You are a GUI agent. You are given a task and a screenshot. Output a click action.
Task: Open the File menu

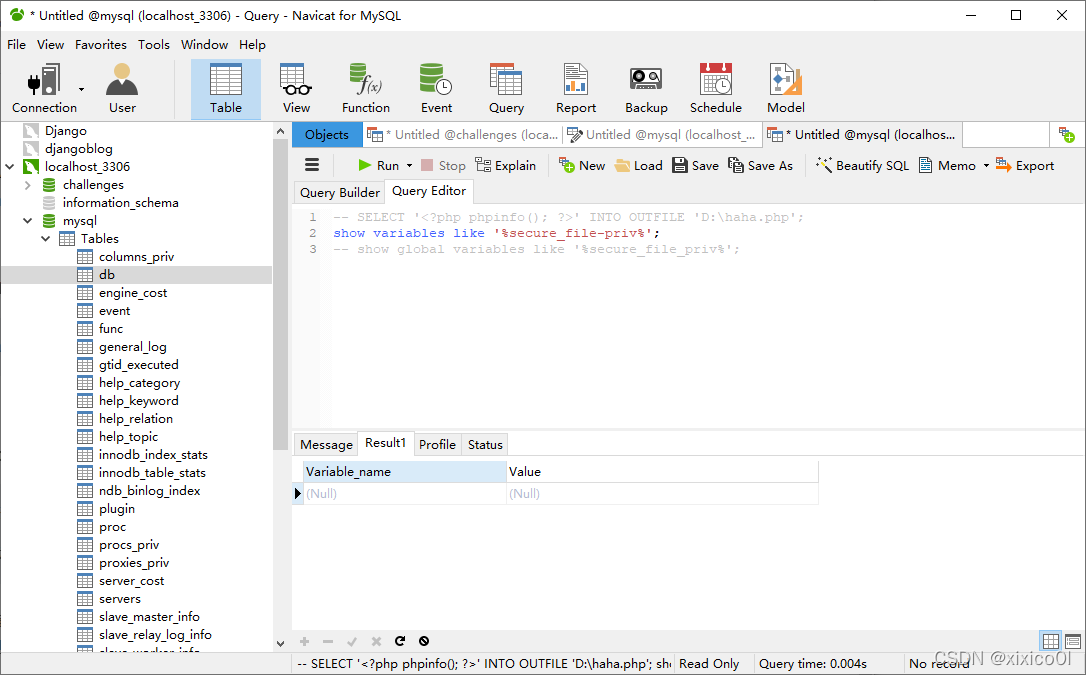(16, 44)
